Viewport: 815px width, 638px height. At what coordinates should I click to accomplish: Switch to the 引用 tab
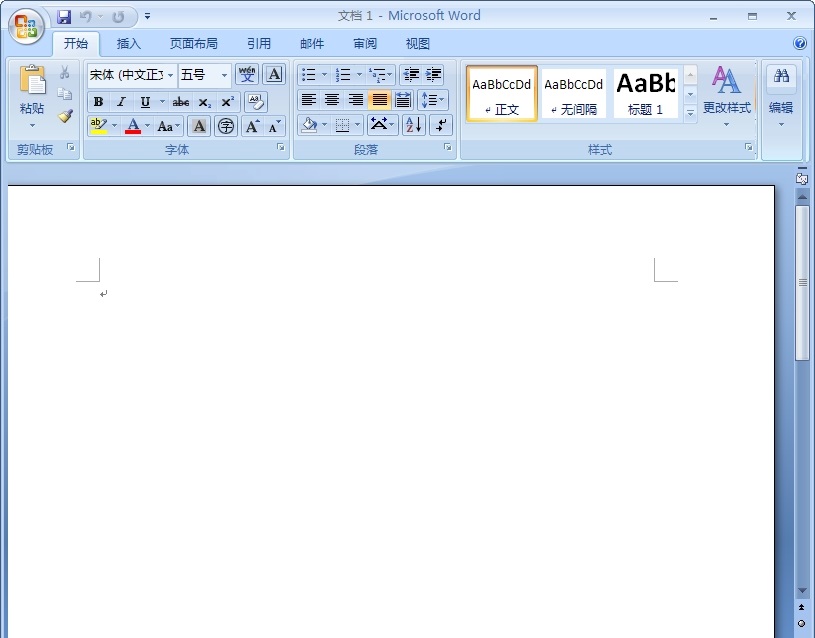259,44
